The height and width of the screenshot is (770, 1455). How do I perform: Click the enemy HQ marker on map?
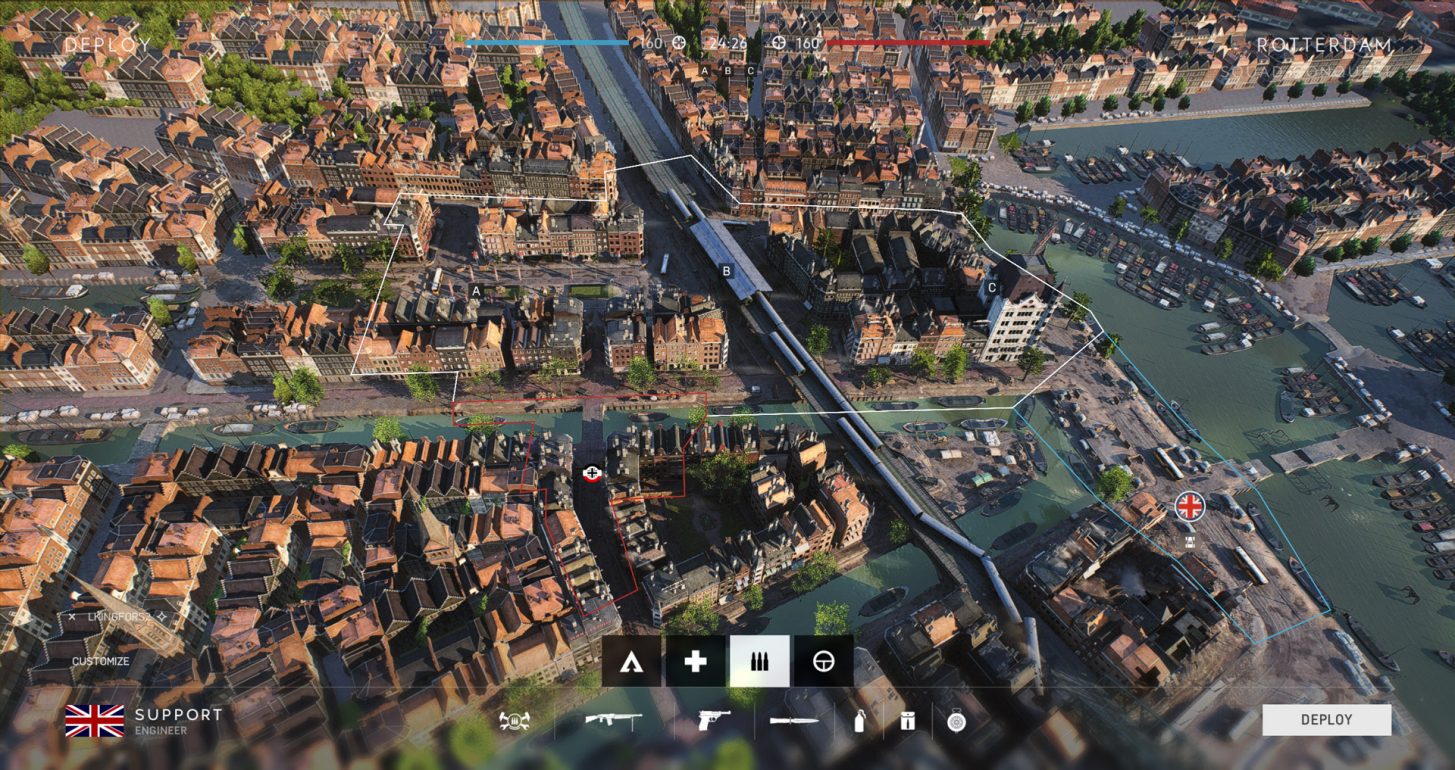592,472
